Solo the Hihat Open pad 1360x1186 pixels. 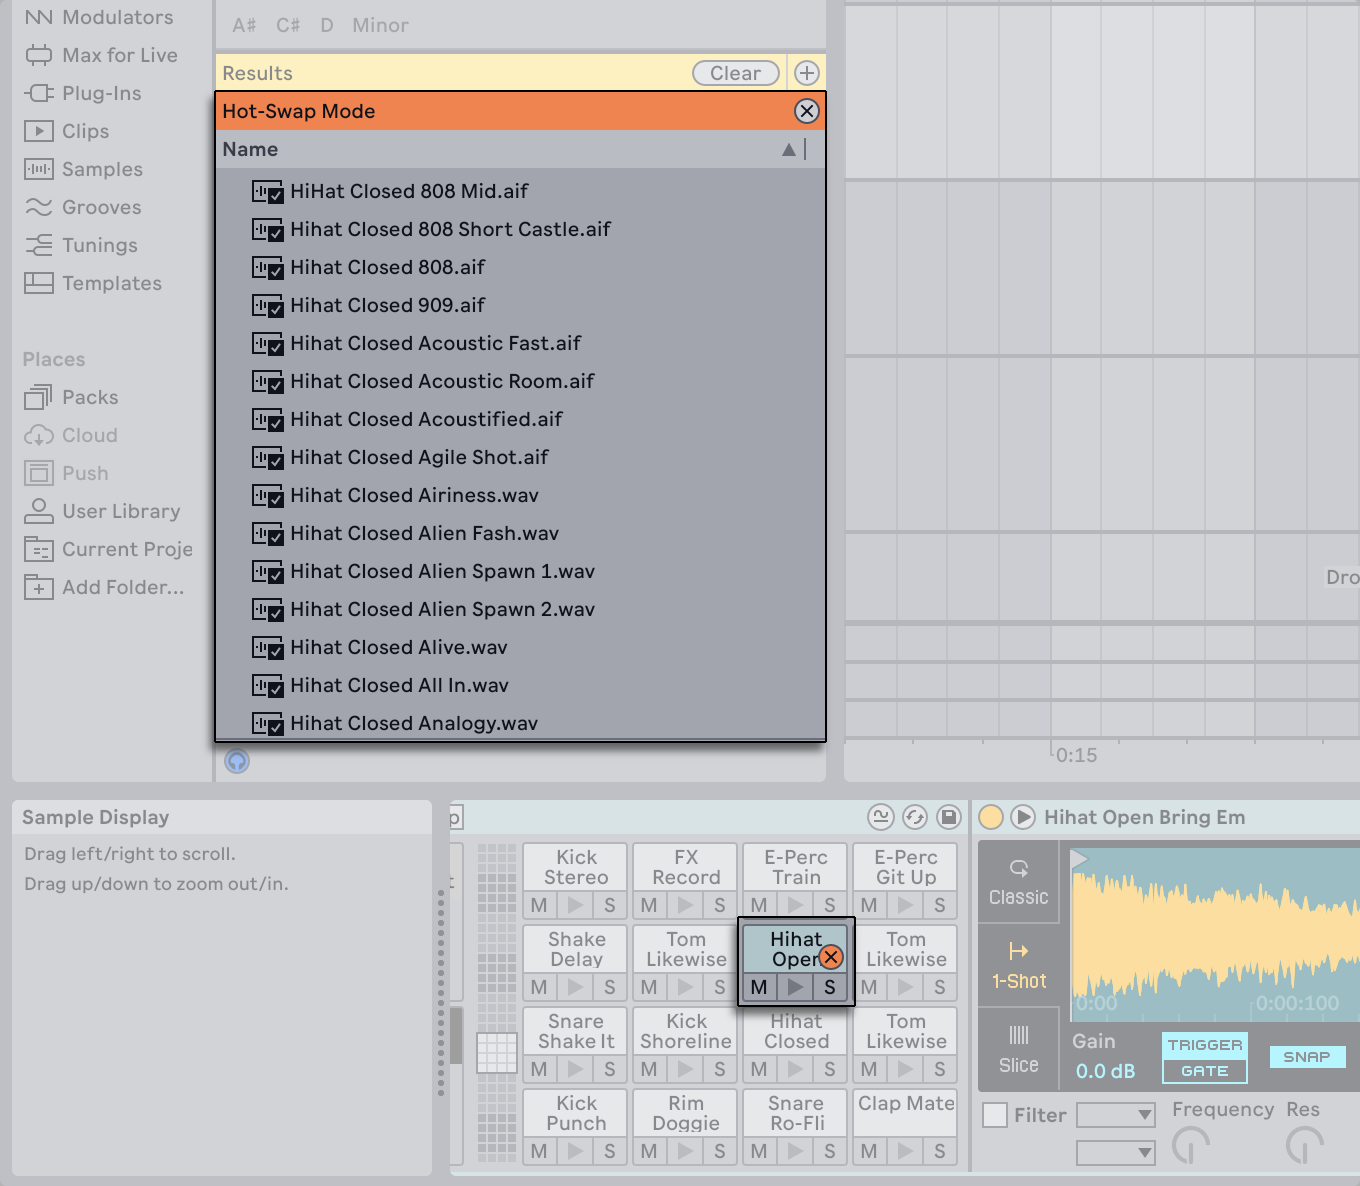[830, 987]
